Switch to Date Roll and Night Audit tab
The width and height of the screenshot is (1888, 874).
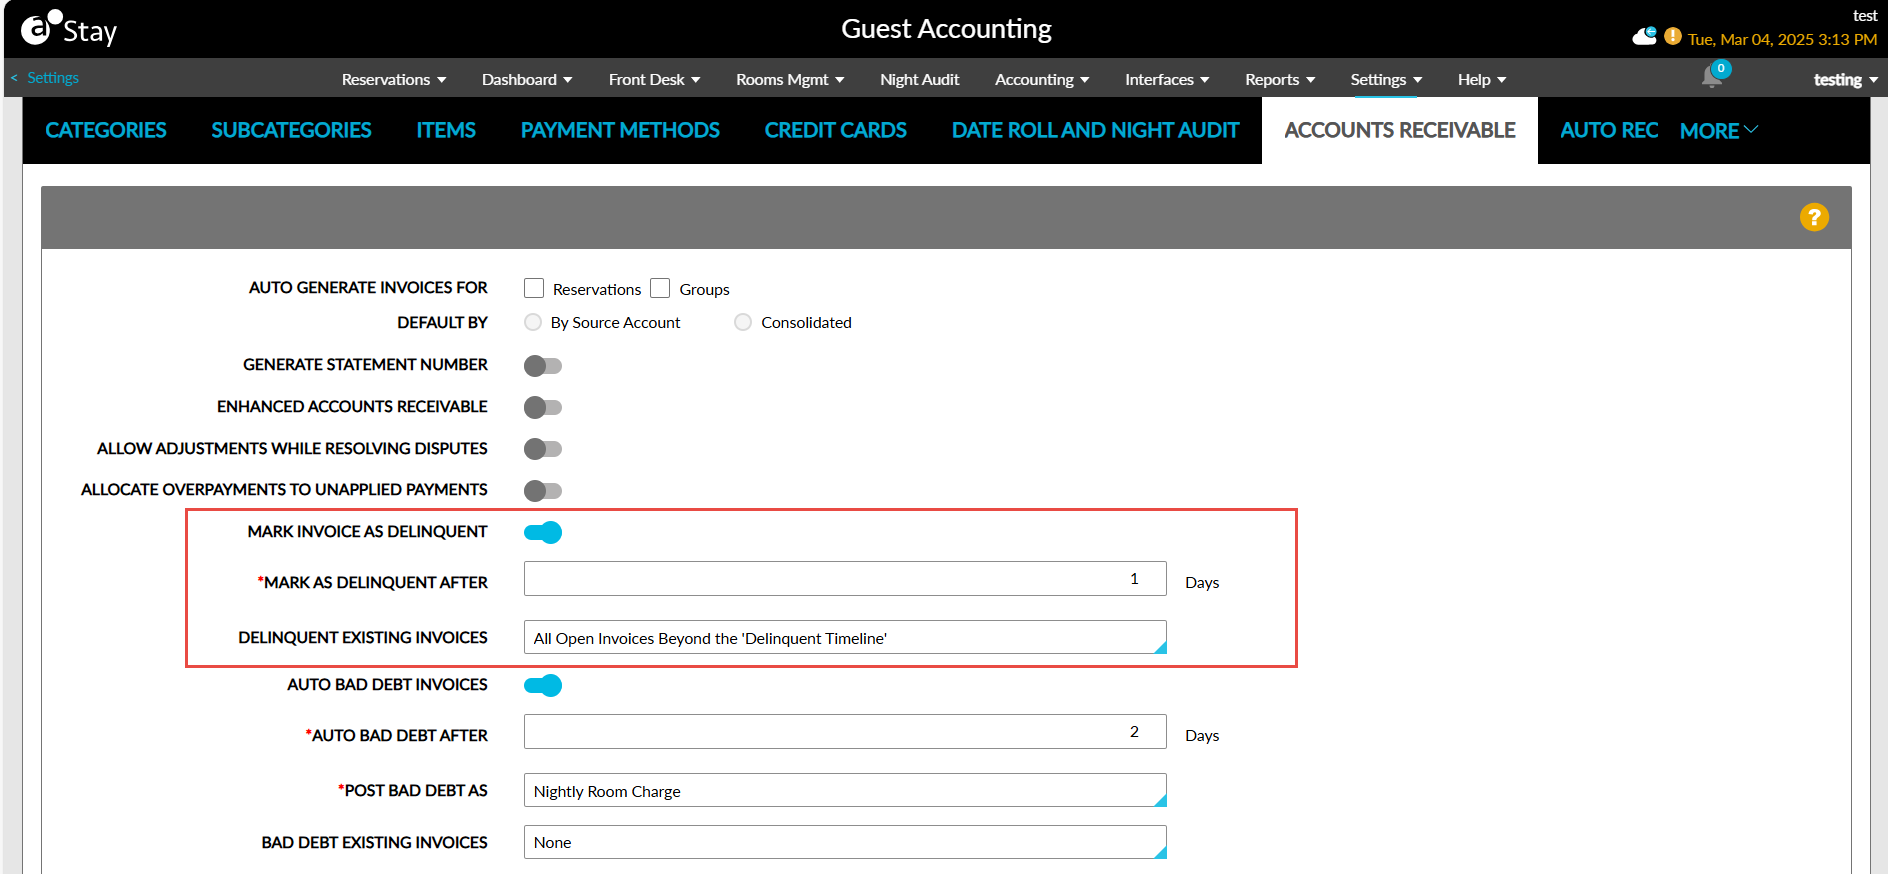pyautogui.click(x=1095, y=130)
